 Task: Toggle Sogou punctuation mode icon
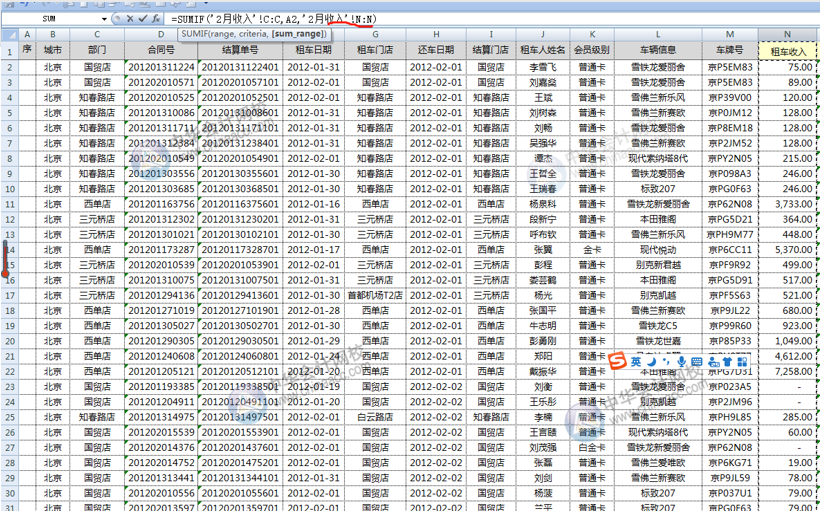click(x=667, y=362)
